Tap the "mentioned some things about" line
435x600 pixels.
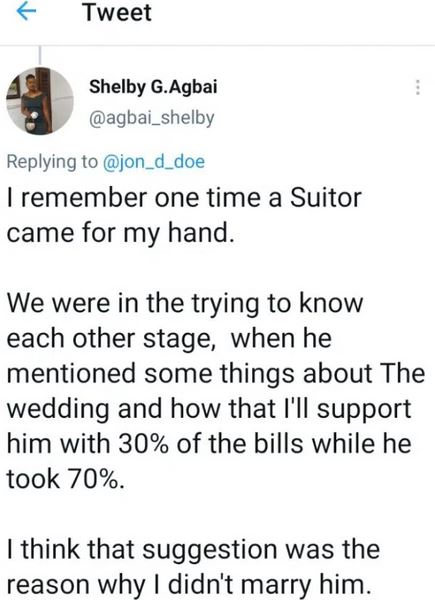pos(216,373)
